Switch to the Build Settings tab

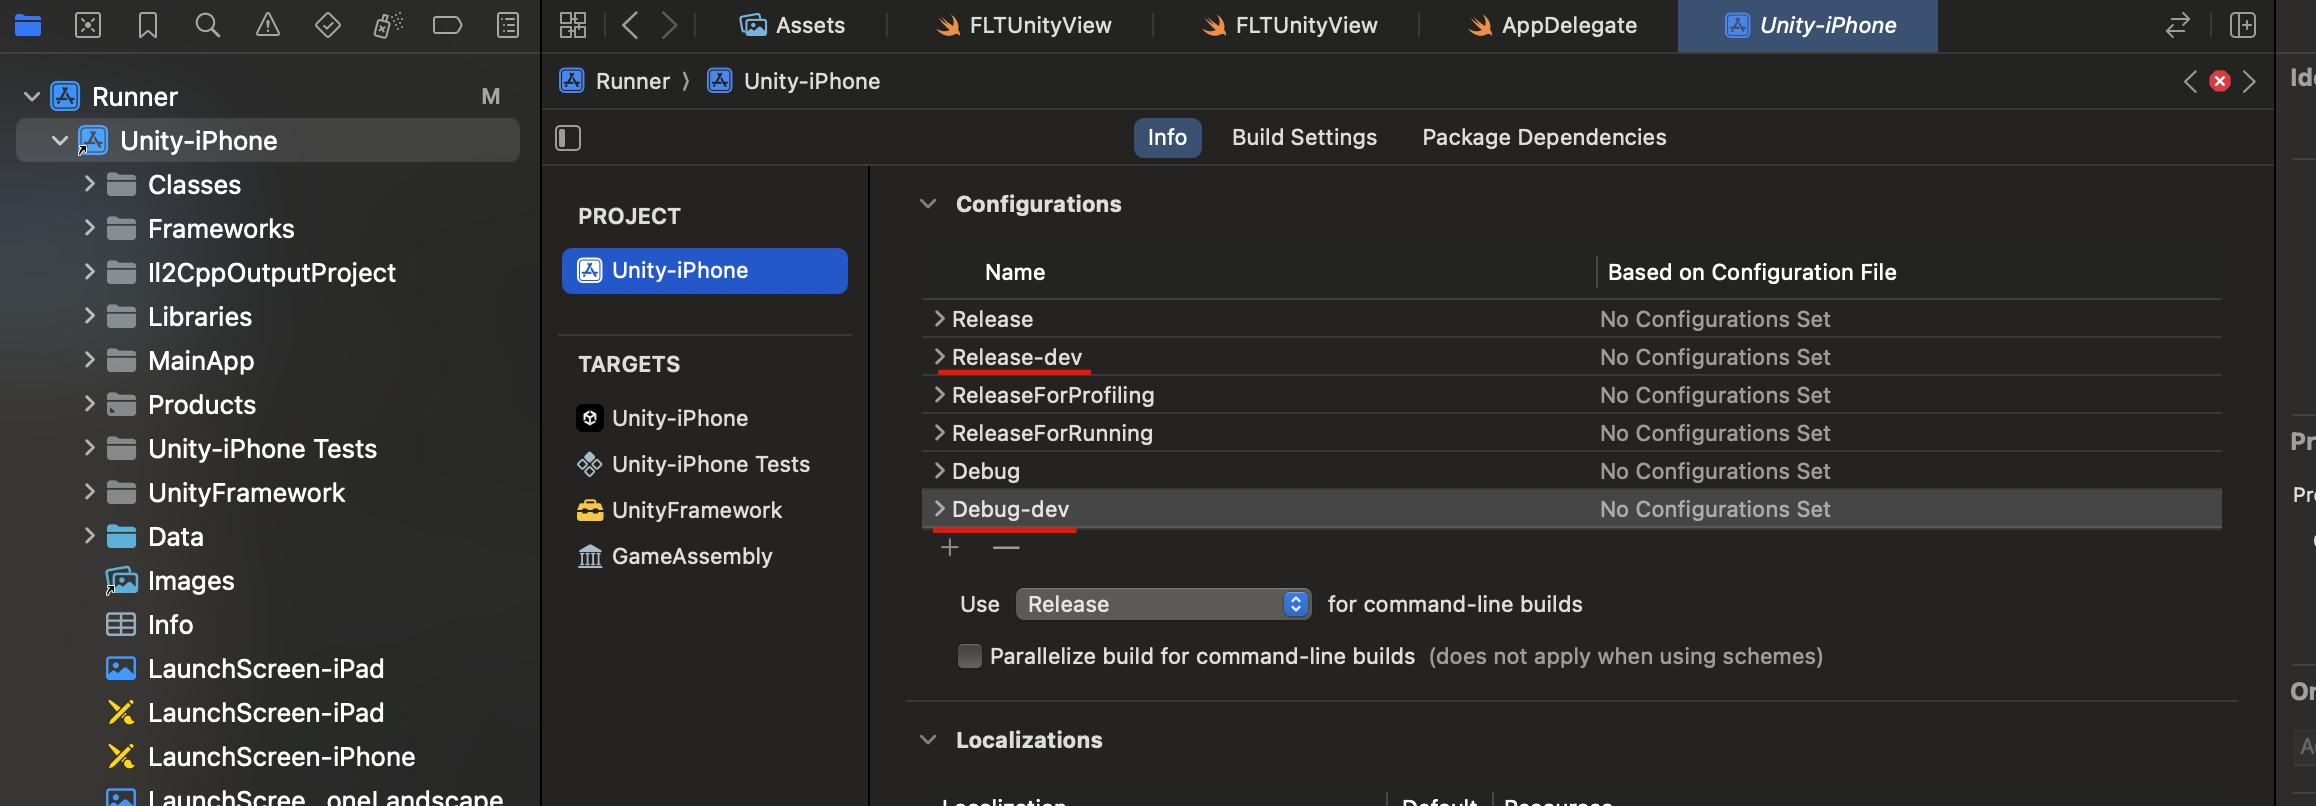[x=1304, y=138]
